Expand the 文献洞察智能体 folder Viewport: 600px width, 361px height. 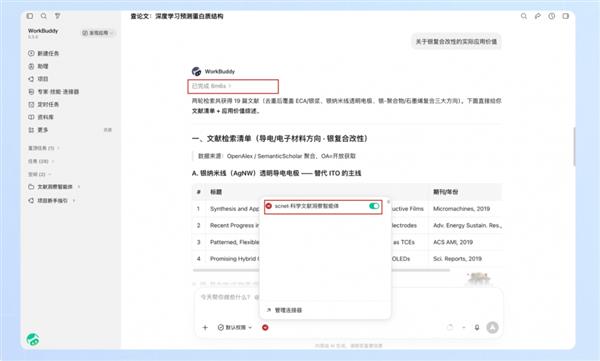point(54,186)
